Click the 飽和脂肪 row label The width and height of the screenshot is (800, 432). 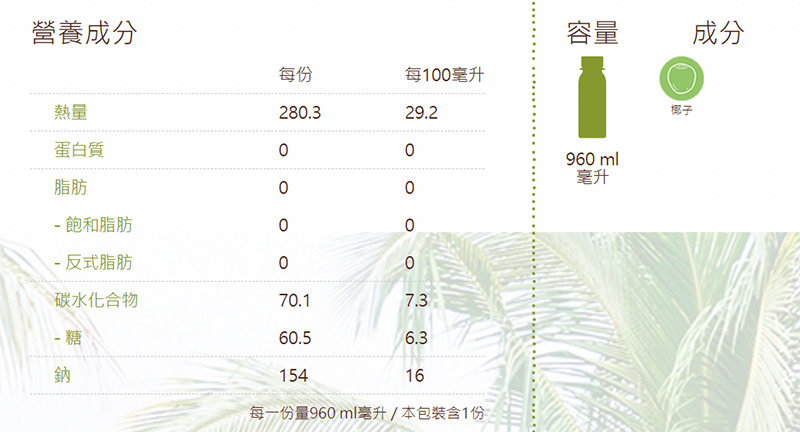(x=93, y=225)
